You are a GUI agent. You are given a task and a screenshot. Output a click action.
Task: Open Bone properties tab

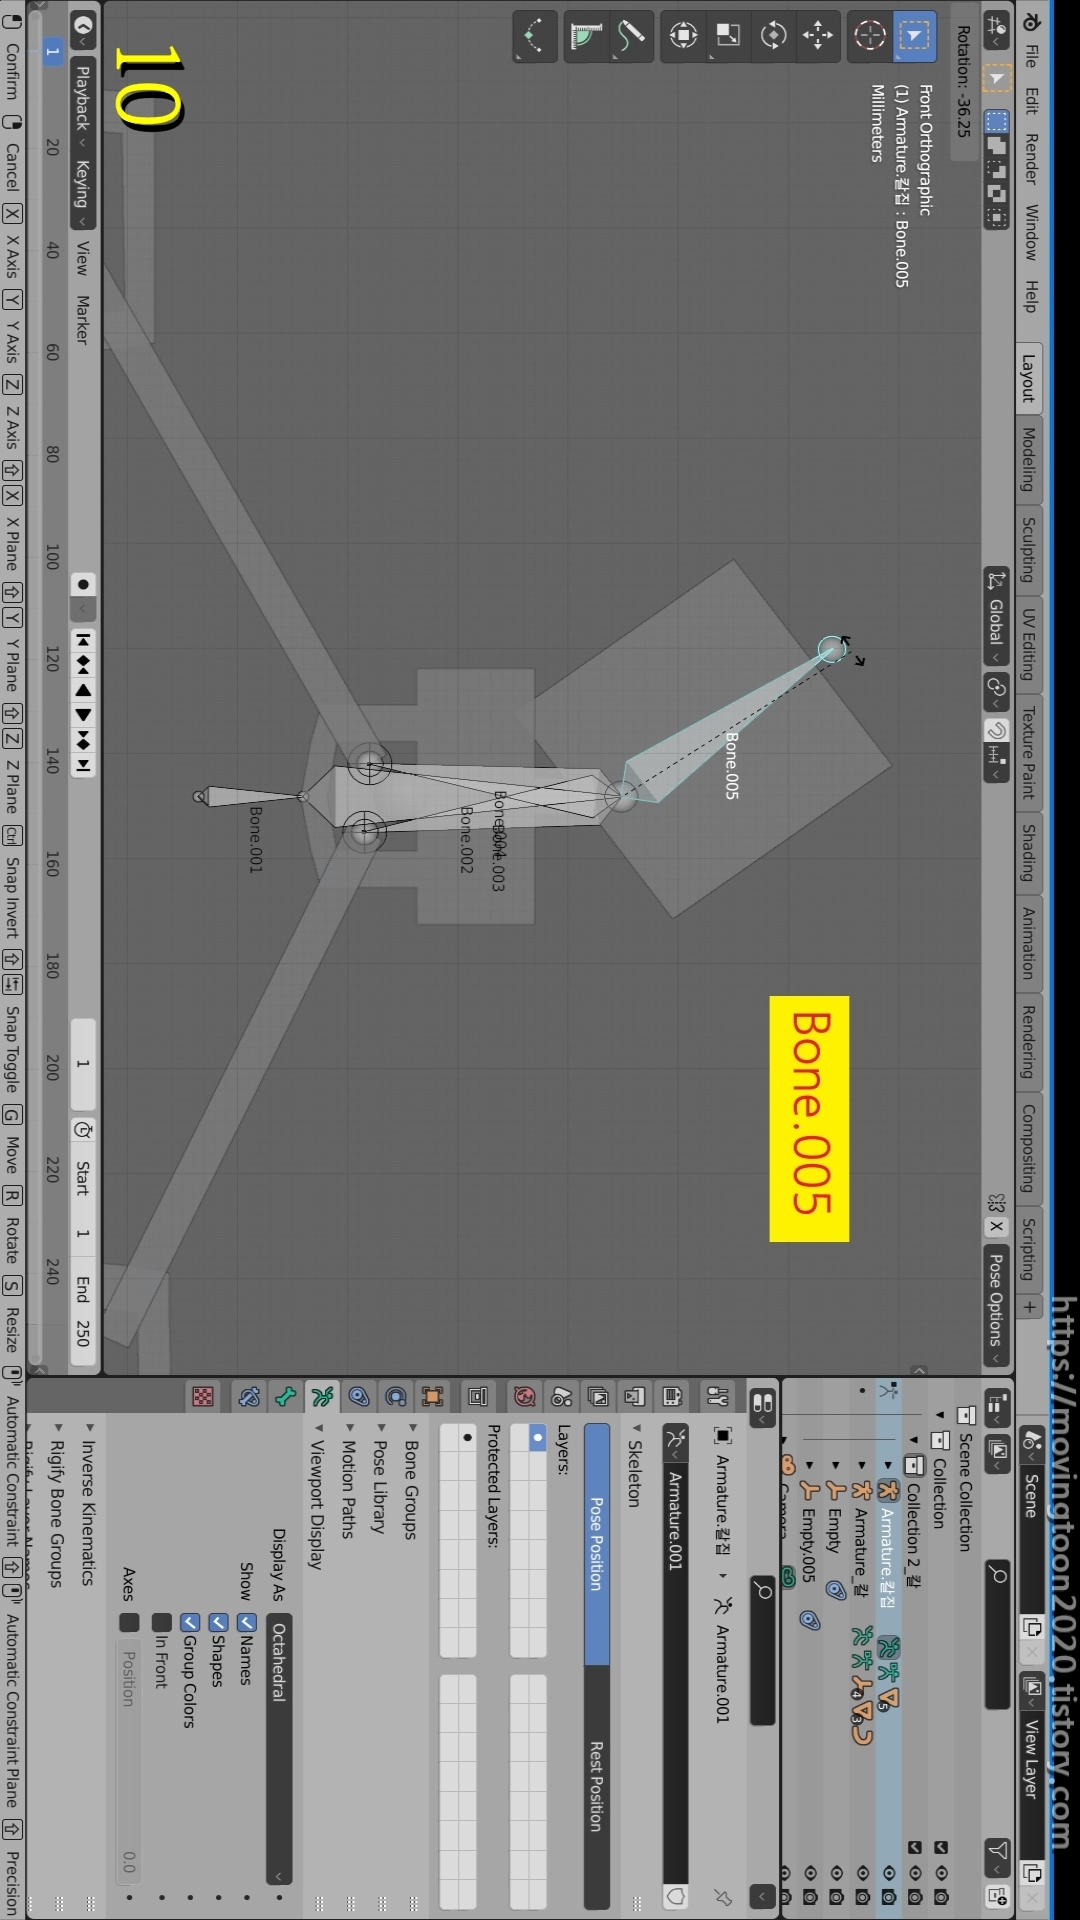click(x=286, y=1396)
